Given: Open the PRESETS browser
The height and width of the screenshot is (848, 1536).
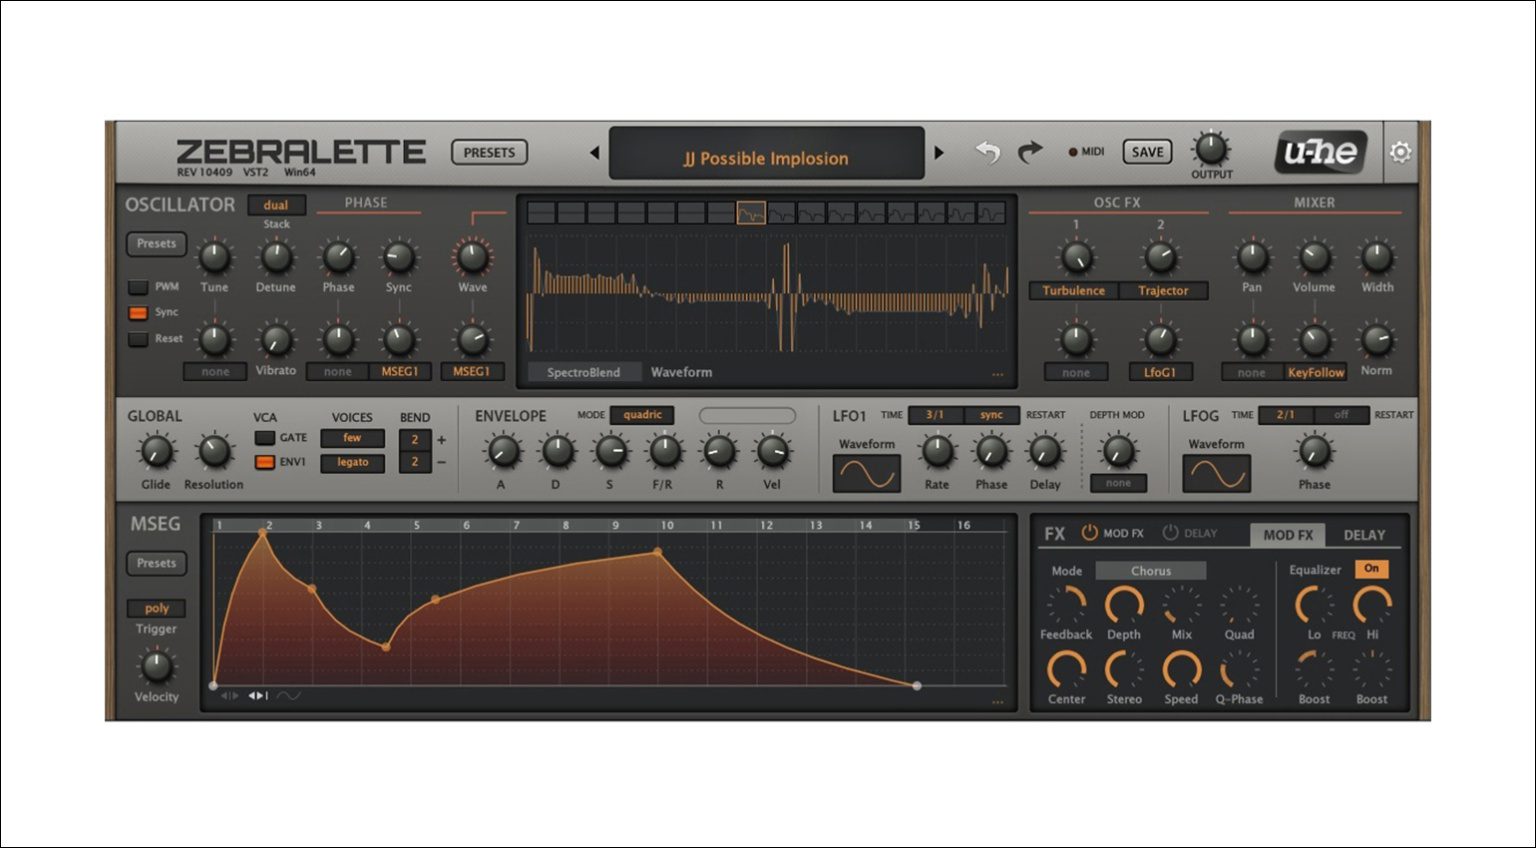Looking at the screenshot, I should pos(489,151).
